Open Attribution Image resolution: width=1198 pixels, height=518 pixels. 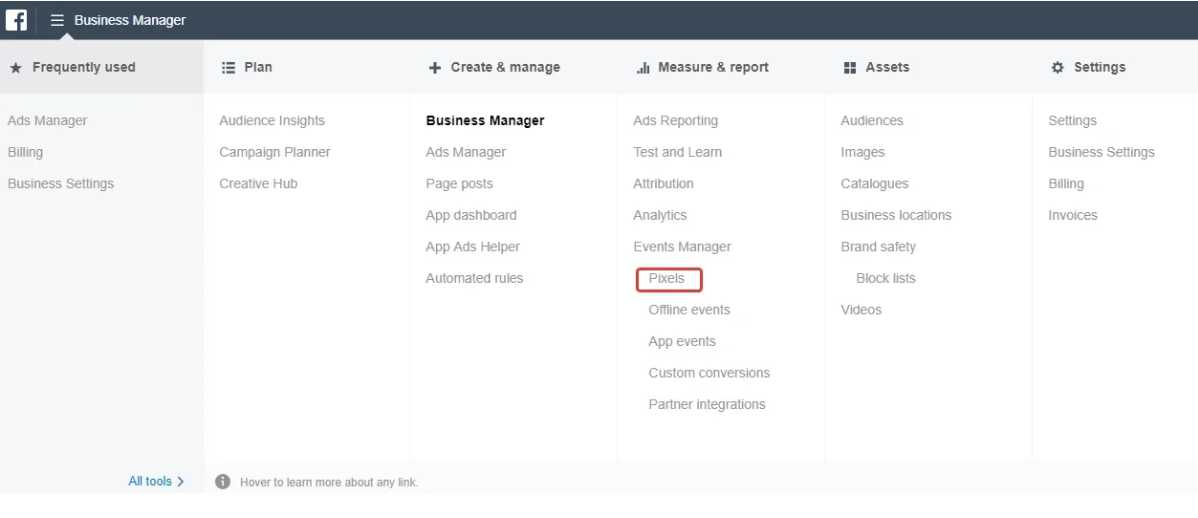[663, 183]
